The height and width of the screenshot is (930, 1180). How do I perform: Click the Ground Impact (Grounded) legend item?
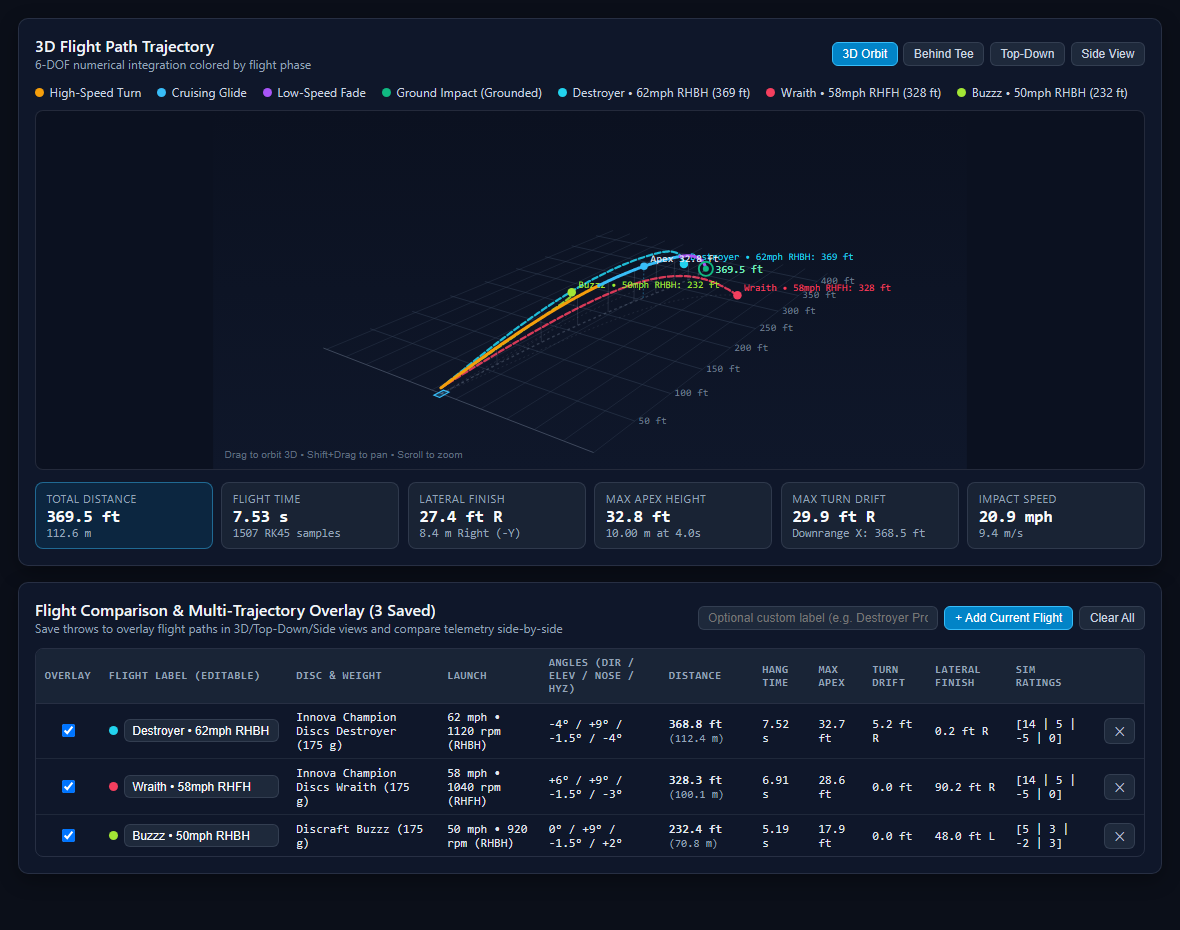(462, 93)
